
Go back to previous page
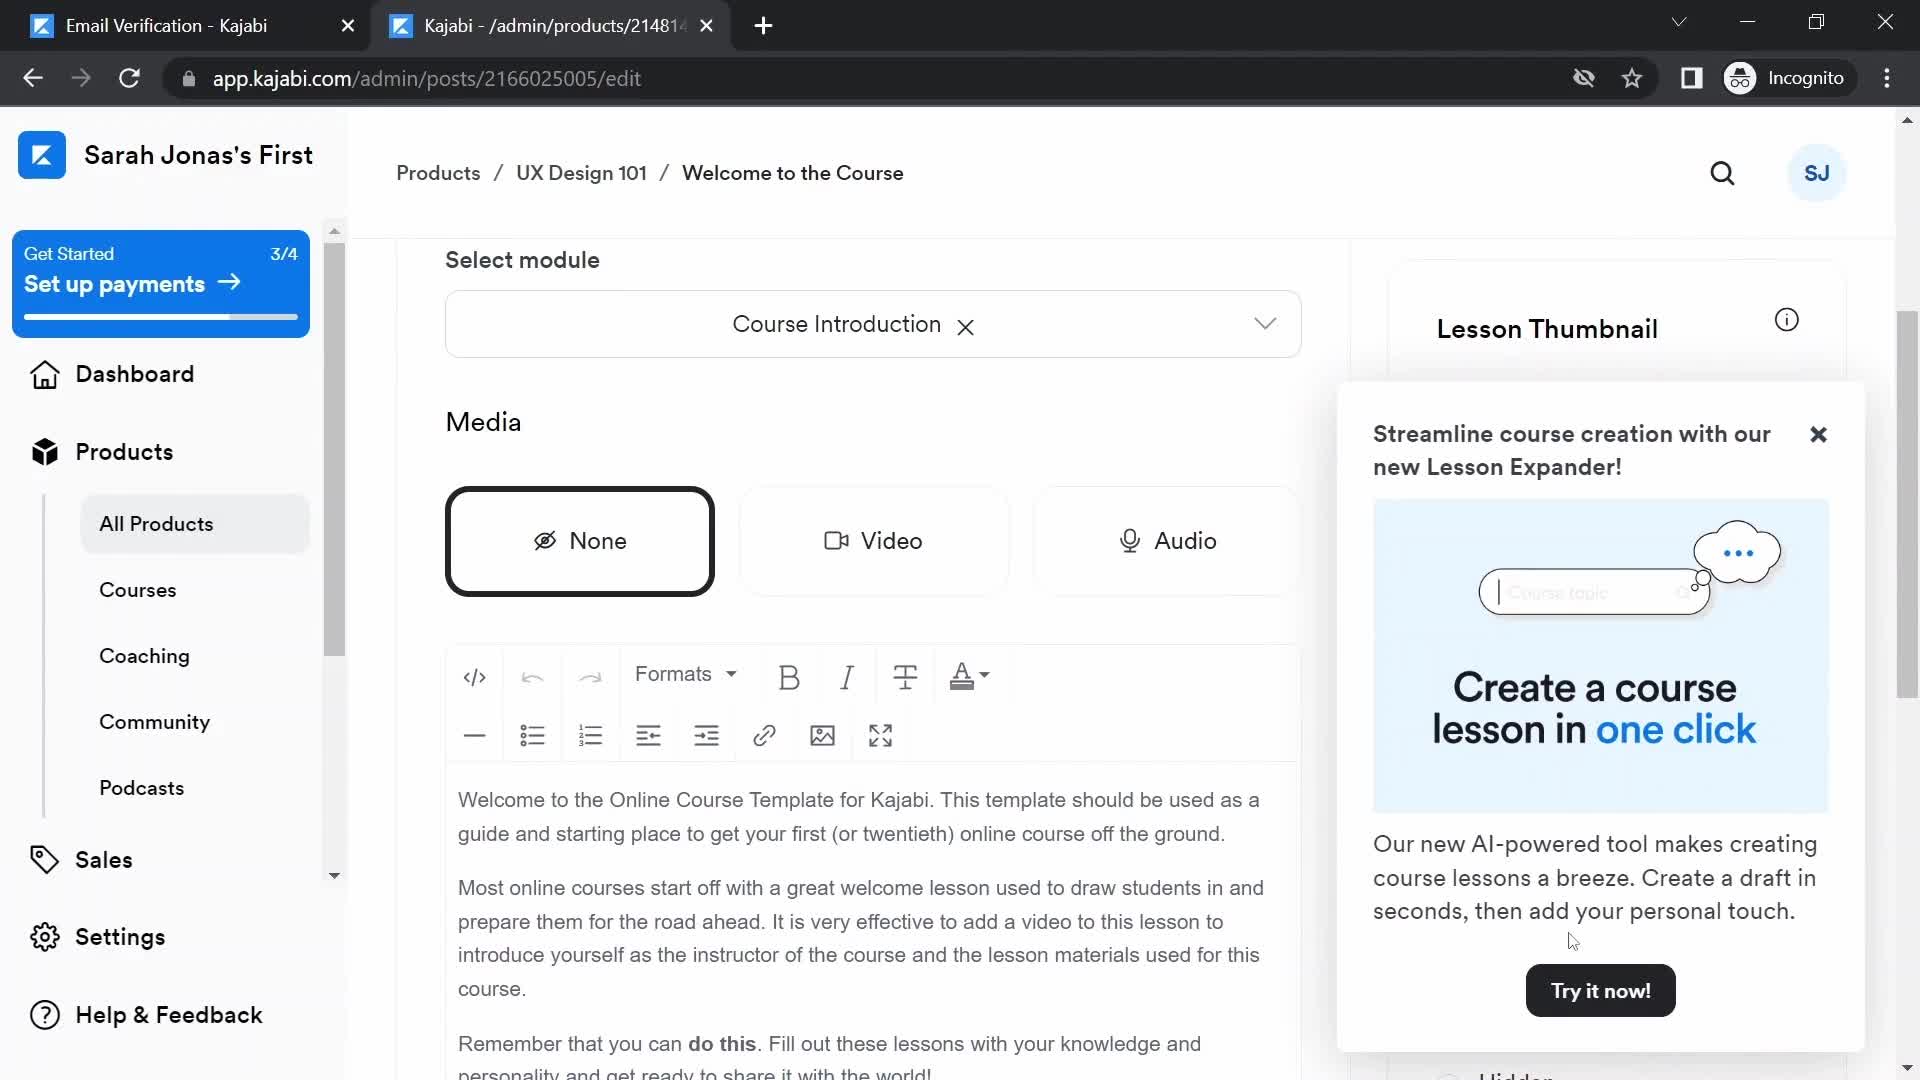click(x=33, y=78)
